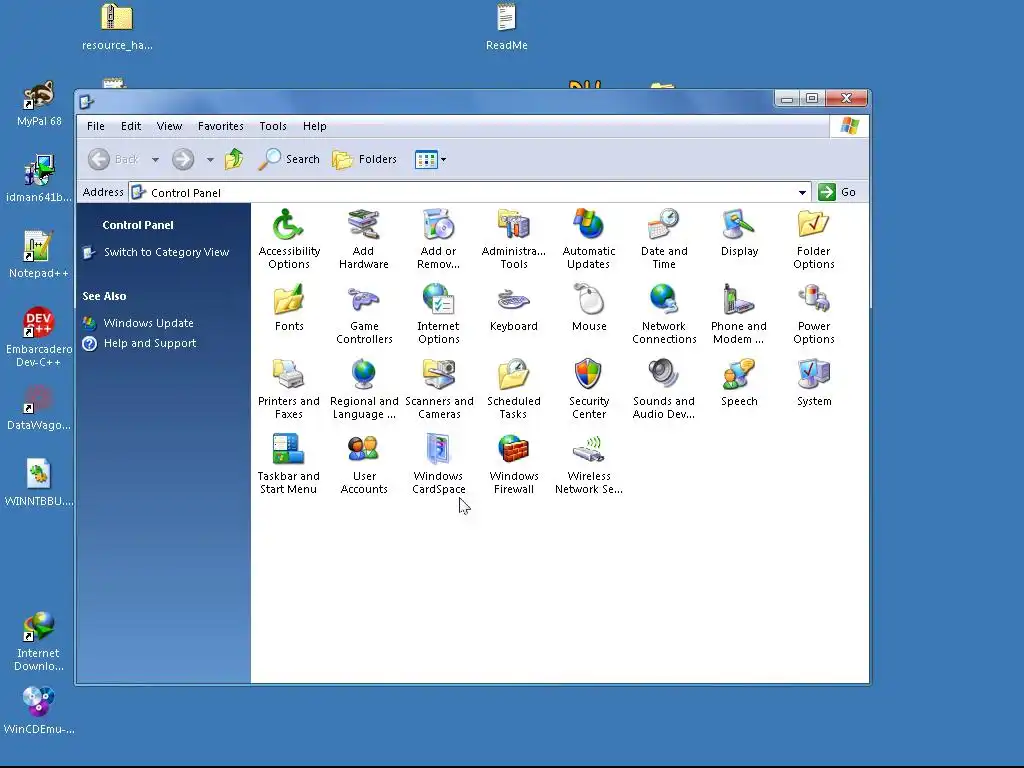Click the Search toolbar button
The image size is (1024, 768).
(x=289, y=159)
